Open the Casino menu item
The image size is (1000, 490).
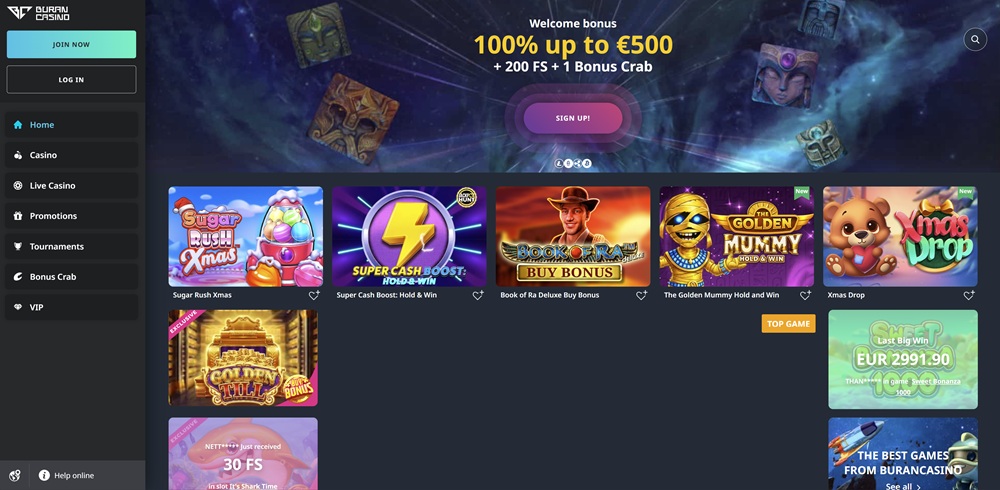(x=71, y=155)
